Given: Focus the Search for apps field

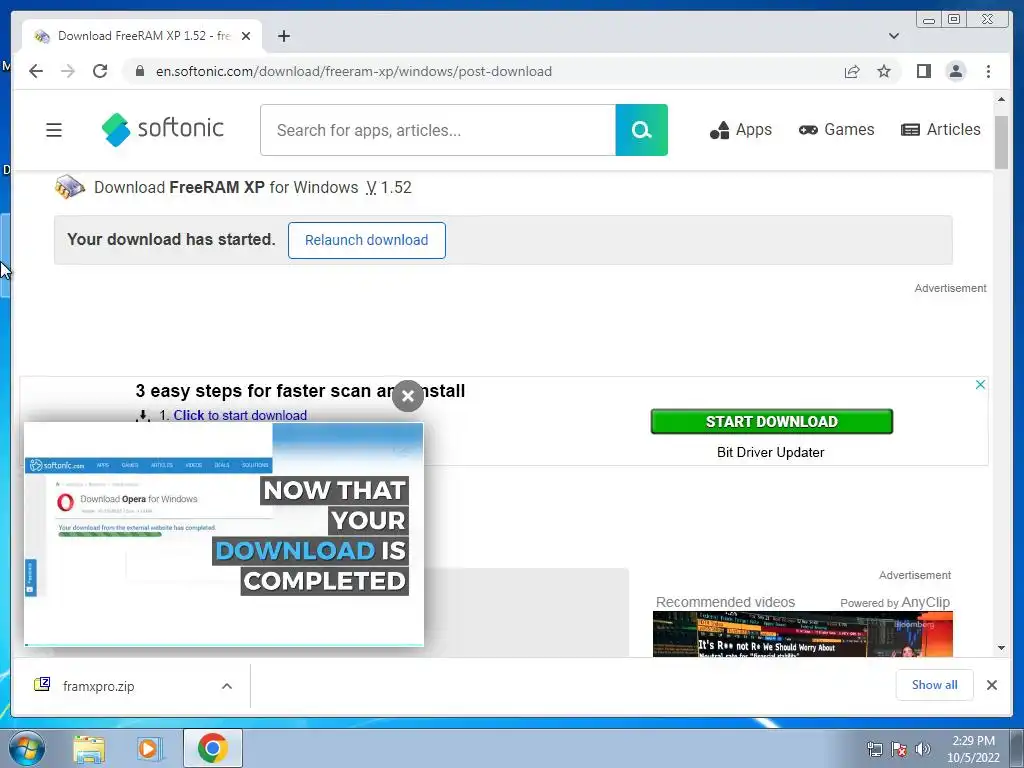Looking at the screenshot, I should click(x=438, y=130).
